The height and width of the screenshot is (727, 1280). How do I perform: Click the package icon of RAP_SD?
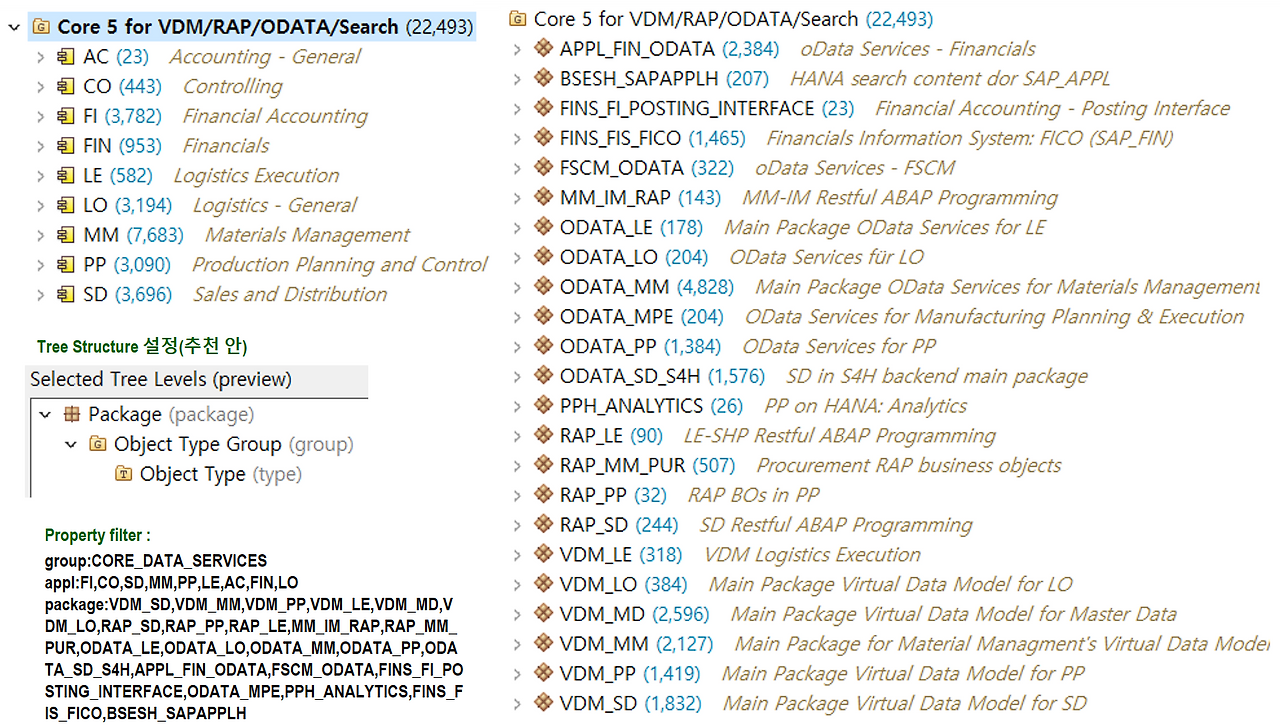click(543, 525)
